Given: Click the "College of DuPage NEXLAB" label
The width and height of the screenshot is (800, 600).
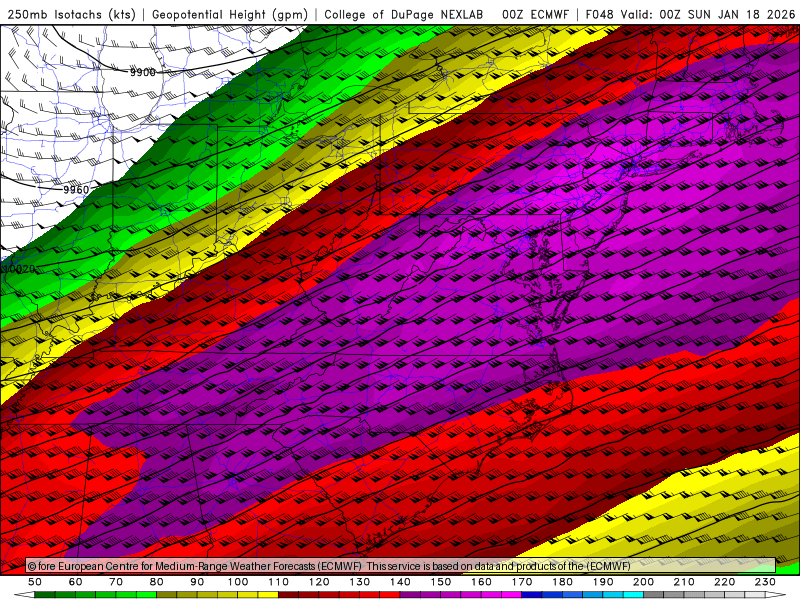Looking at the screenshot, I should click(x=404, y=14).
